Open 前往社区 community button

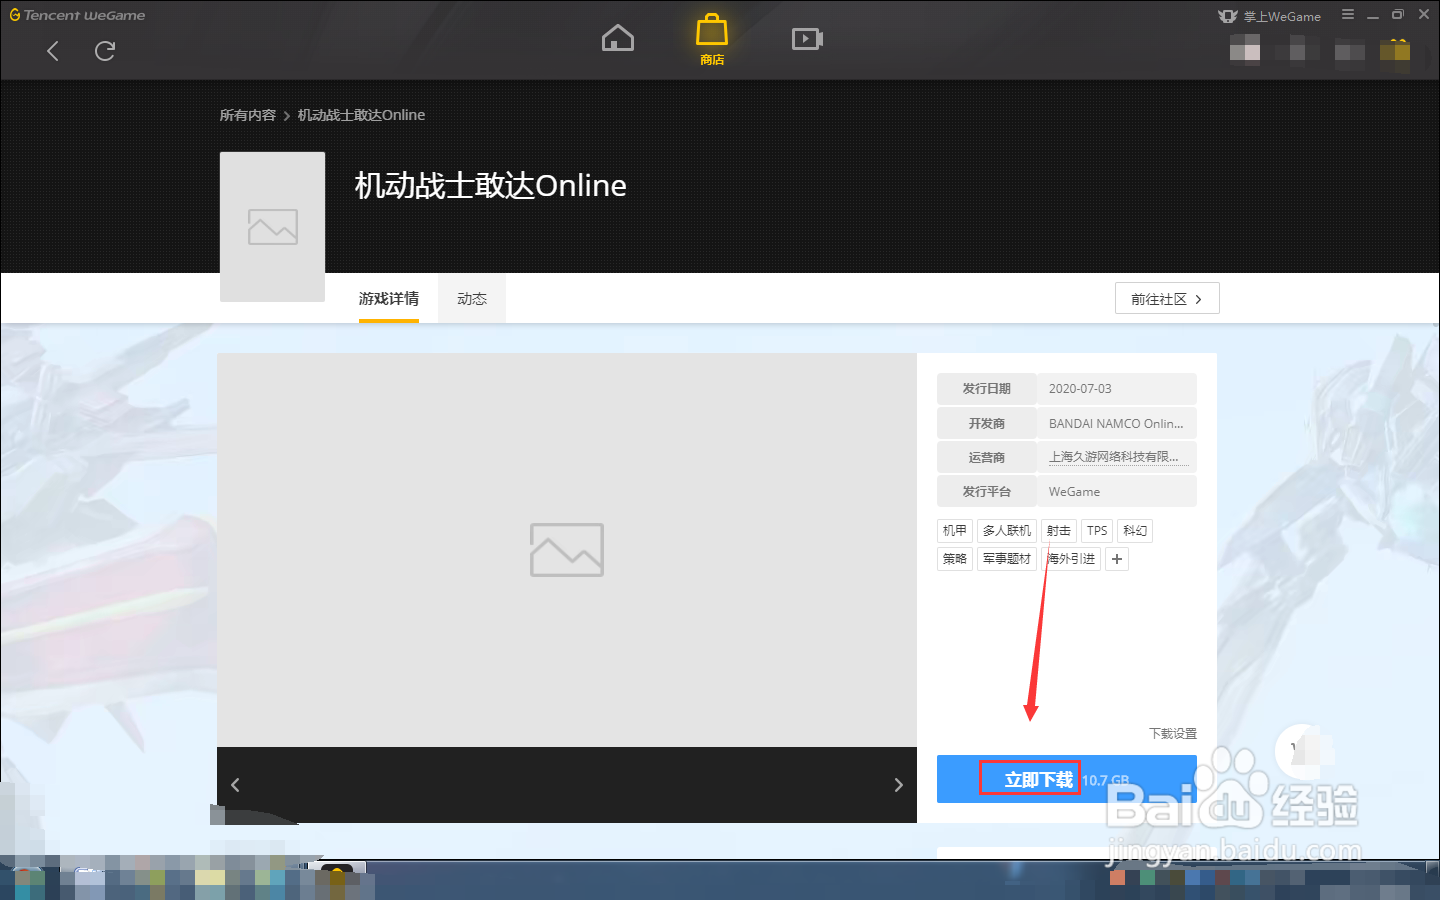[x=1167, y=299]
